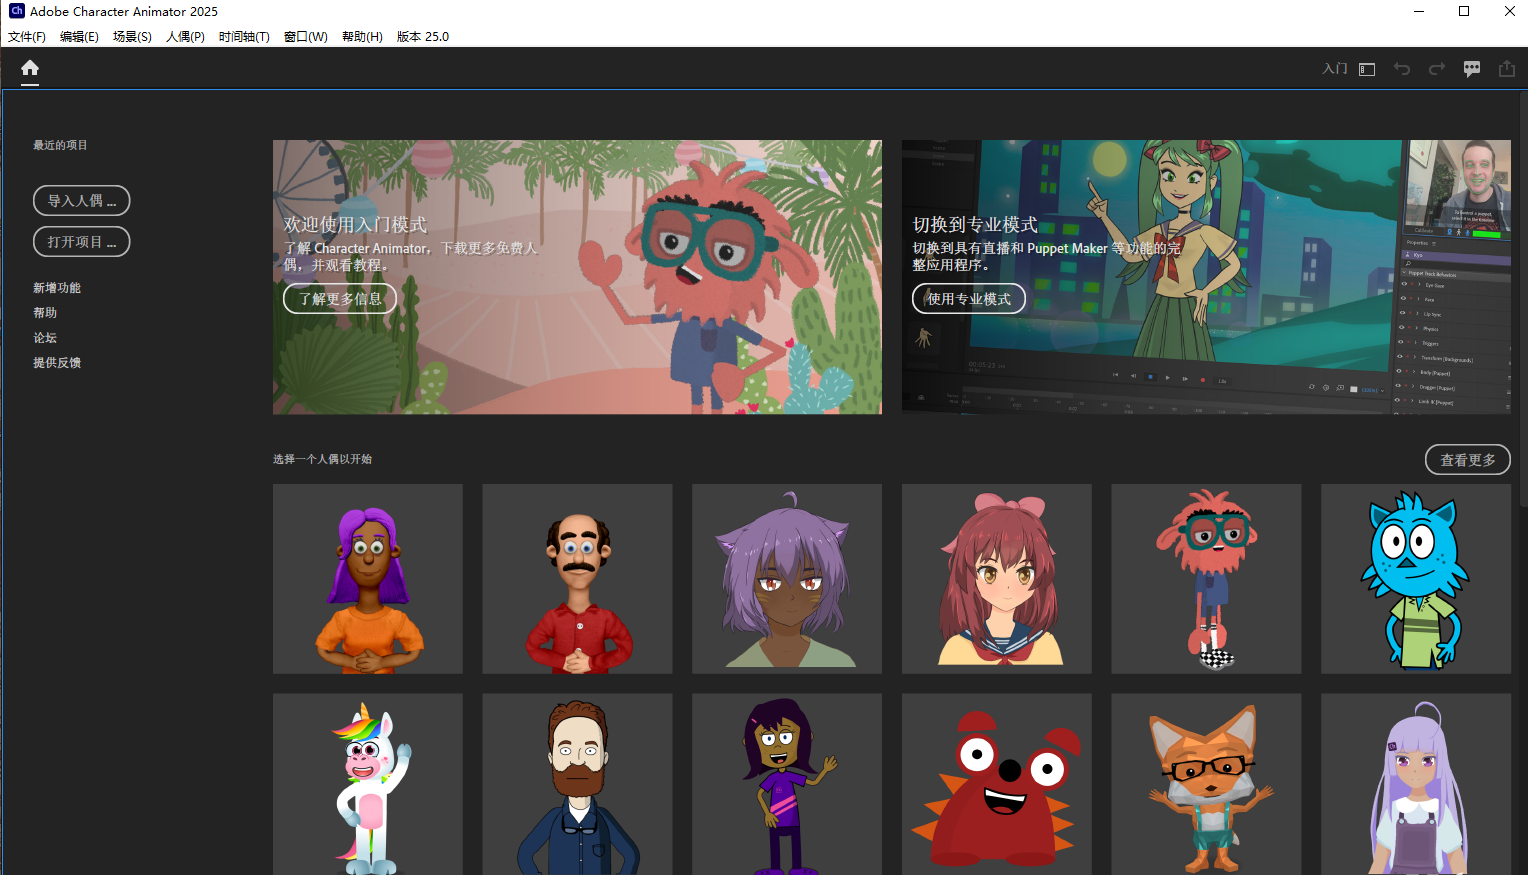Image resolution: width=1528 pixels, height=875 pixels.
Task: Open the 时间轴(T) menu
Action: (244, 37)
